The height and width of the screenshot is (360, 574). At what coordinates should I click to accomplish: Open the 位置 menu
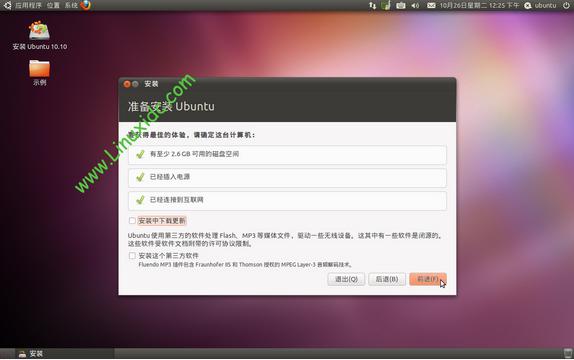(53, 5)
